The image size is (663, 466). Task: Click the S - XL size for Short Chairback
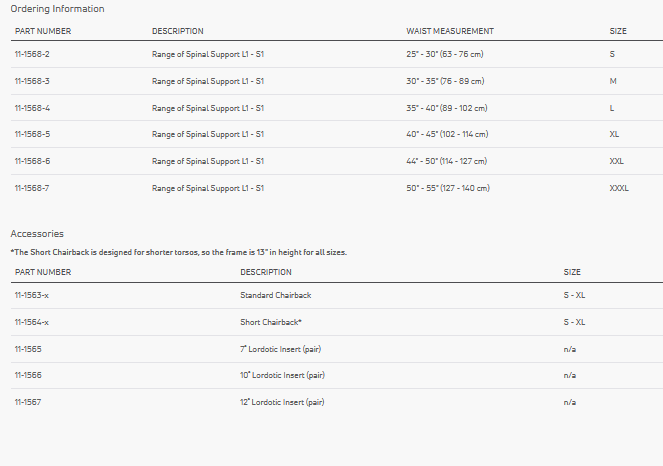coord(574,322)
